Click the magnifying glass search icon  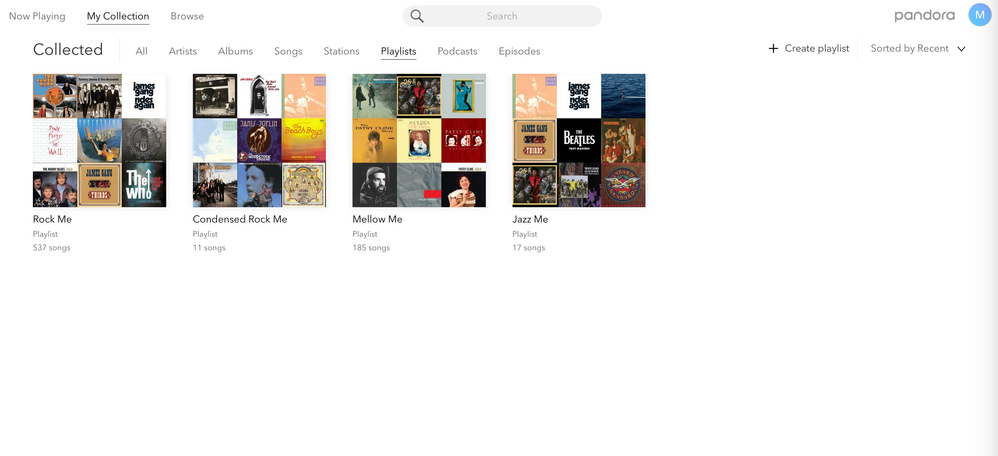417,16
